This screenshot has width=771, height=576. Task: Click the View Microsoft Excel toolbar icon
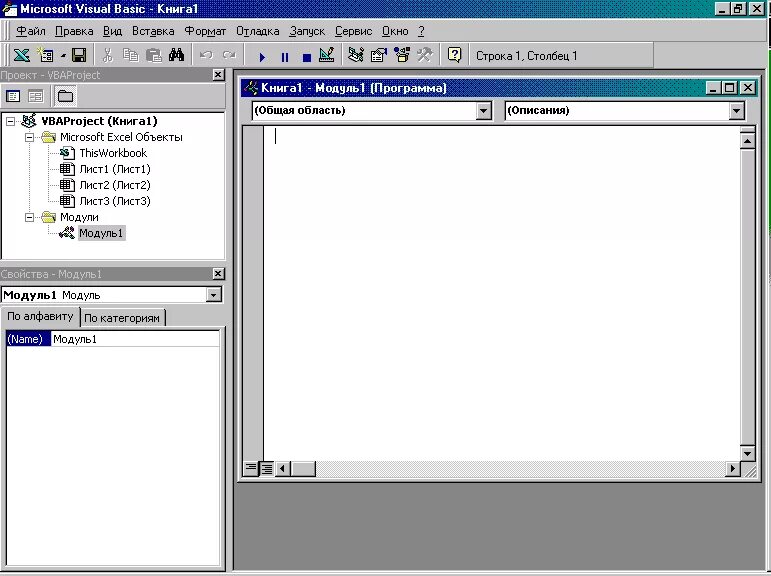pyautogui.click(x=21, y=55)
